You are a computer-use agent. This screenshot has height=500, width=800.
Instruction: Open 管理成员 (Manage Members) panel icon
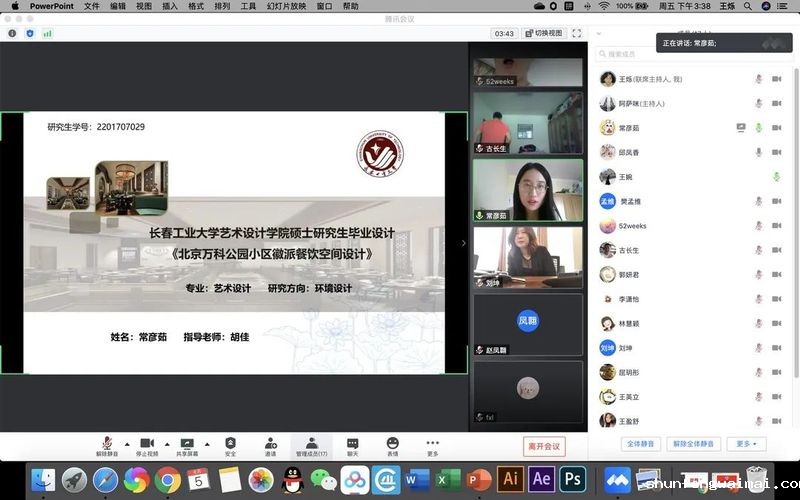pos(311,443)
